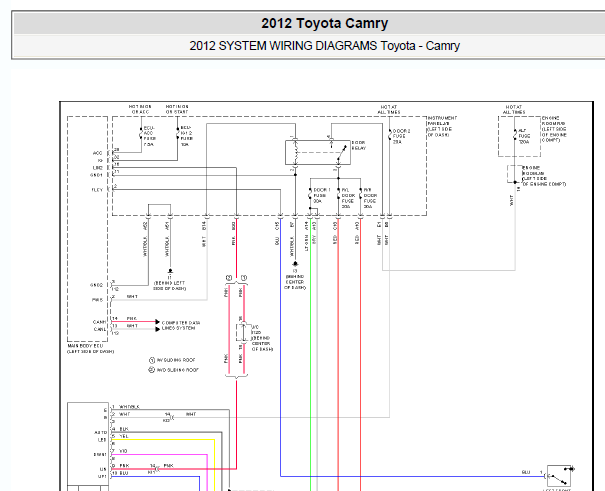Click the '2012 SYSTEM WIRING DIAGRAMS Toyota - Camry' subtitle

coord(324,46)
